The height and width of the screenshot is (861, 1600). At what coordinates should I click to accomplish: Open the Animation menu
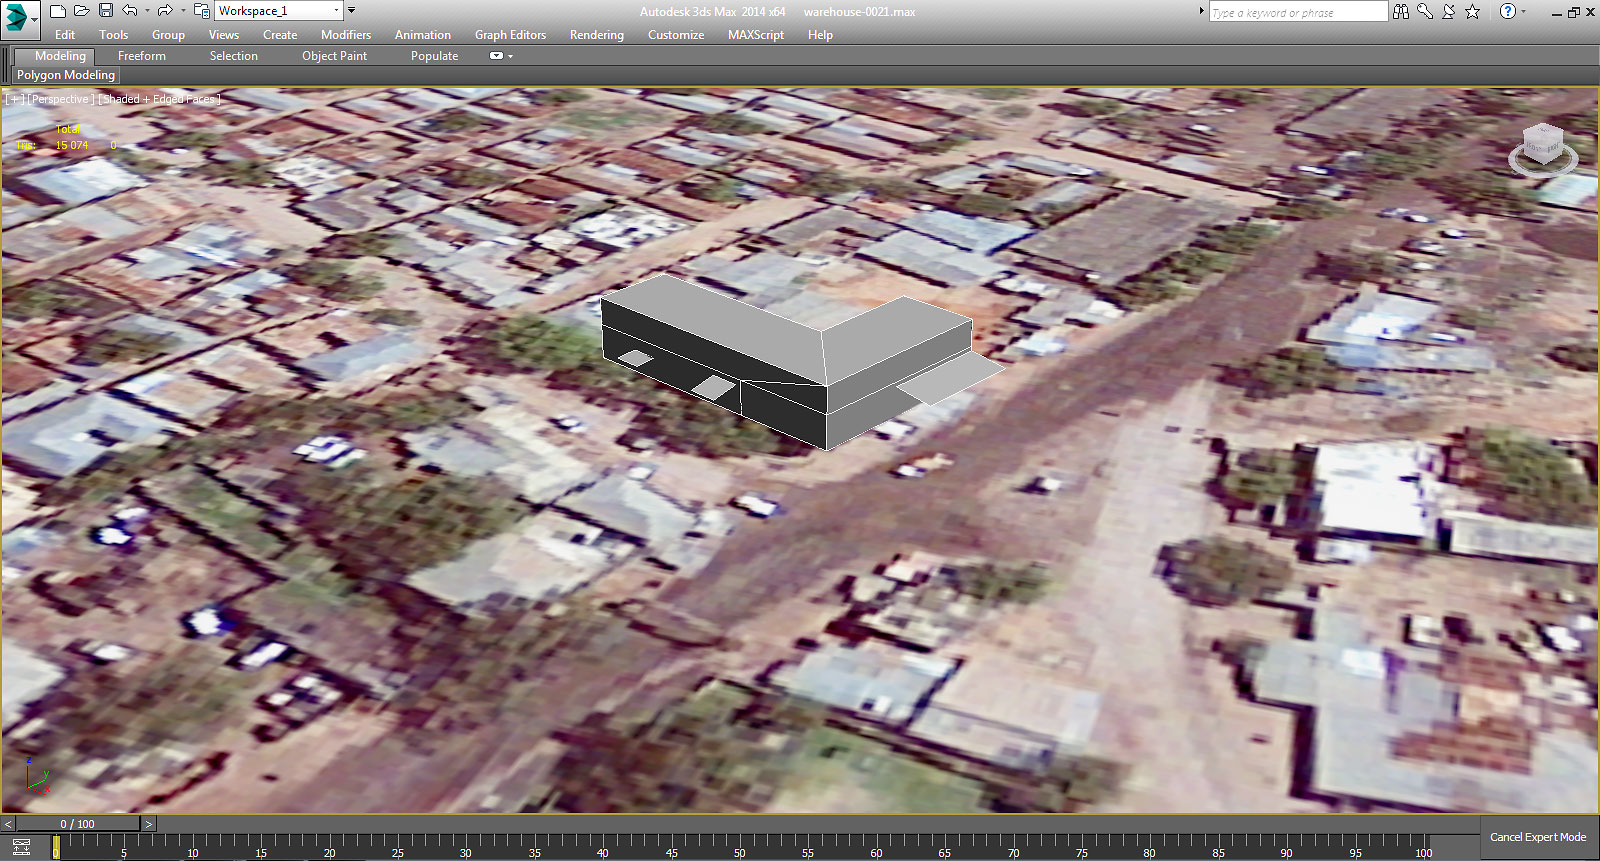[423, 35]
